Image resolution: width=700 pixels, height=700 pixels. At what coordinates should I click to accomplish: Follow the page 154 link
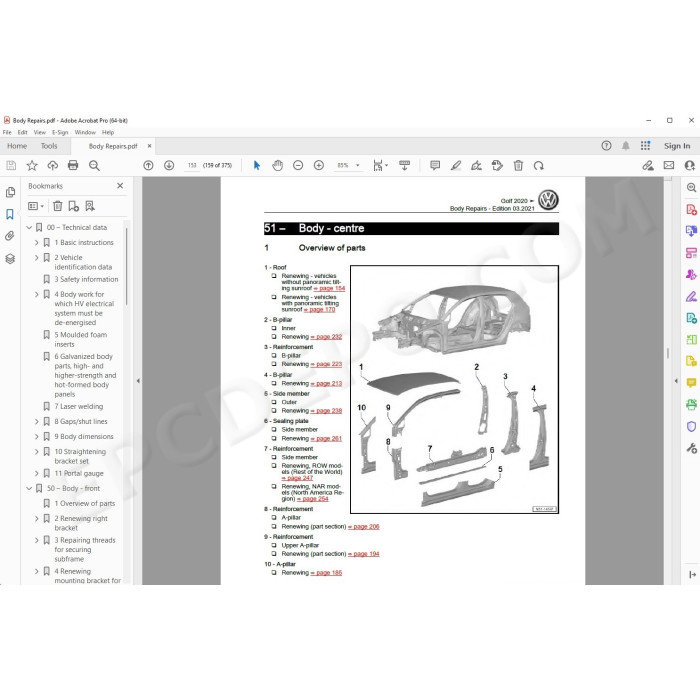(x=329, y=288)
